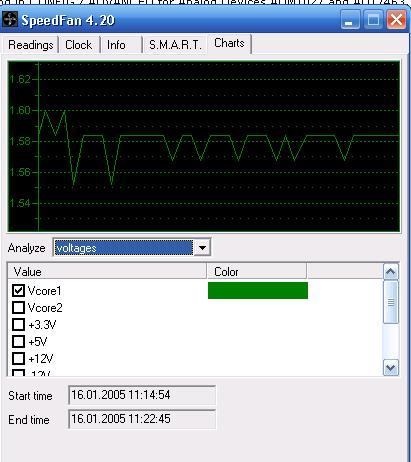Select the Charts tab
411x462 pixels.
coord(229,43)
